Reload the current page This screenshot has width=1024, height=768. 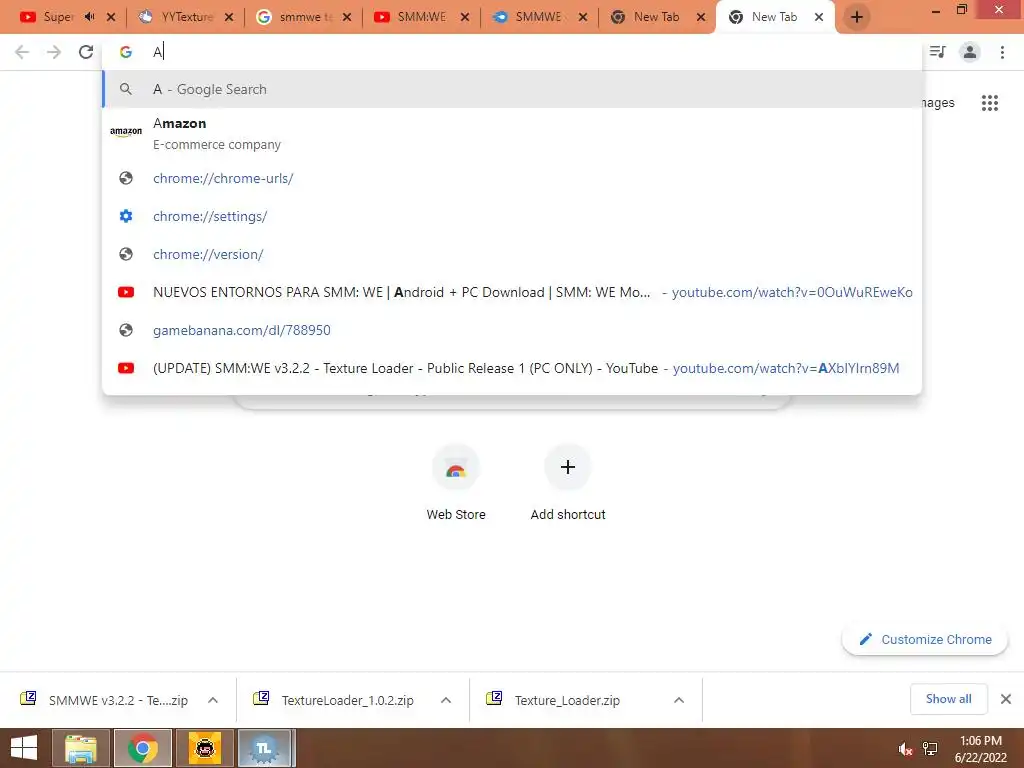point(86,52)
